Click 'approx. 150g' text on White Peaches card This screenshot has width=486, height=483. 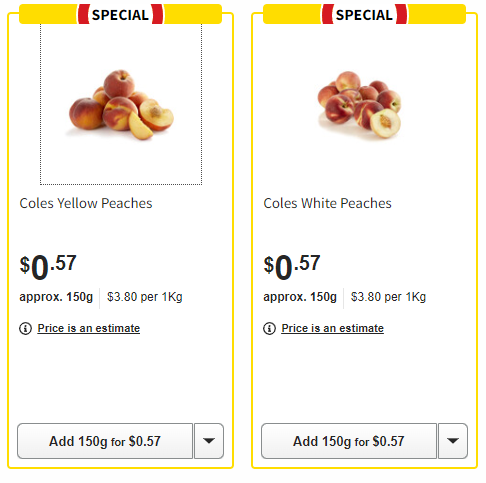pos(300,297)
